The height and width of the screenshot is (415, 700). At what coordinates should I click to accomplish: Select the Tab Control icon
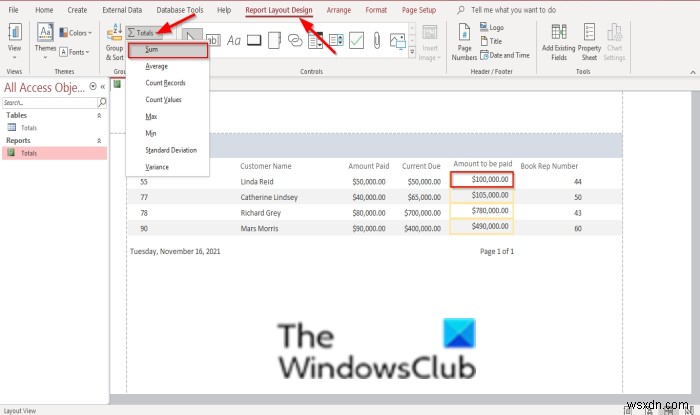[274, 41]
